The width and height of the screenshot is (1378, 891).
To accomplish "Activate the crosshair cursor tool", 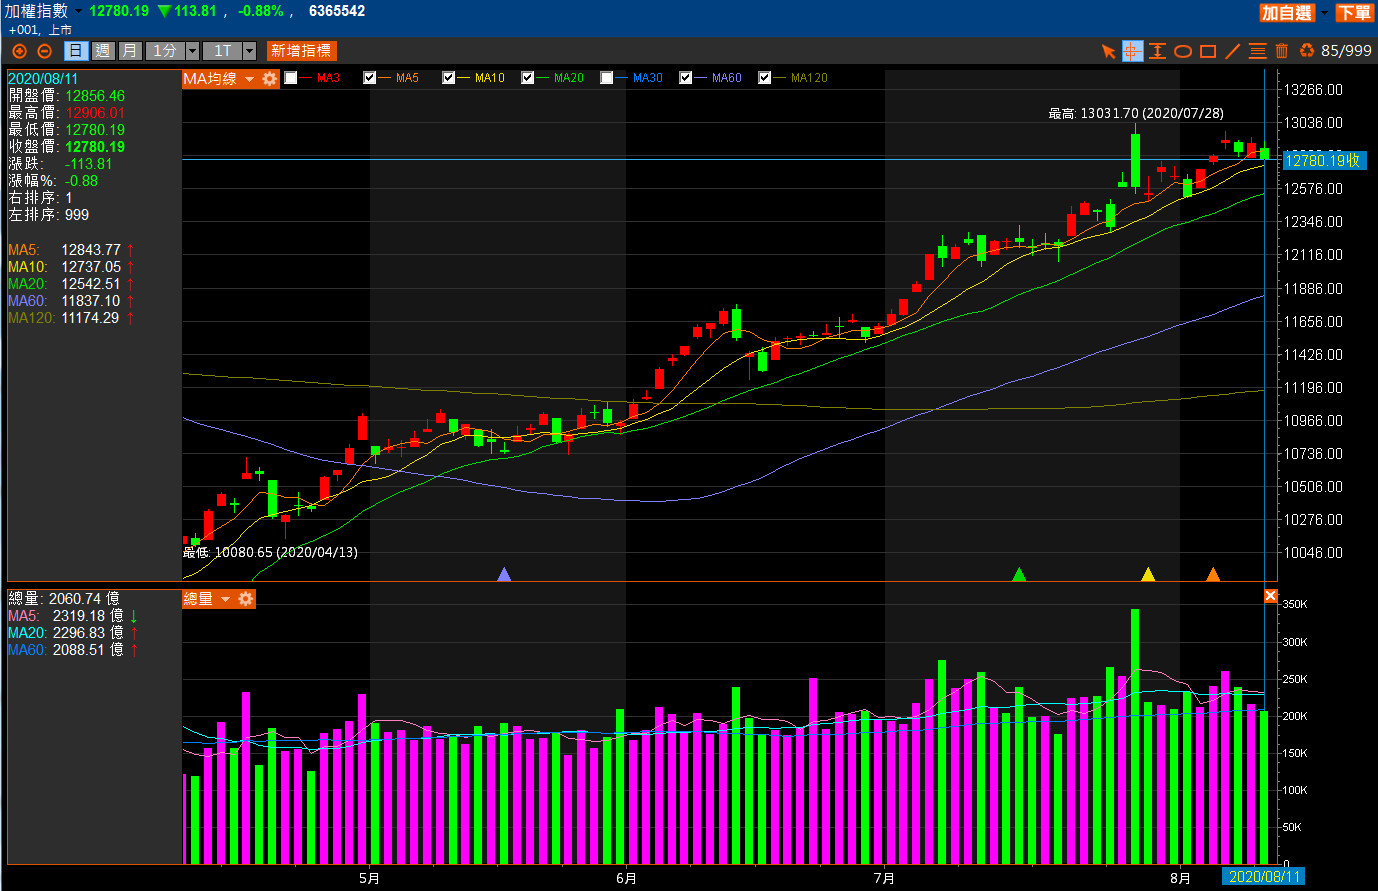I will (x=1132, y=51).
